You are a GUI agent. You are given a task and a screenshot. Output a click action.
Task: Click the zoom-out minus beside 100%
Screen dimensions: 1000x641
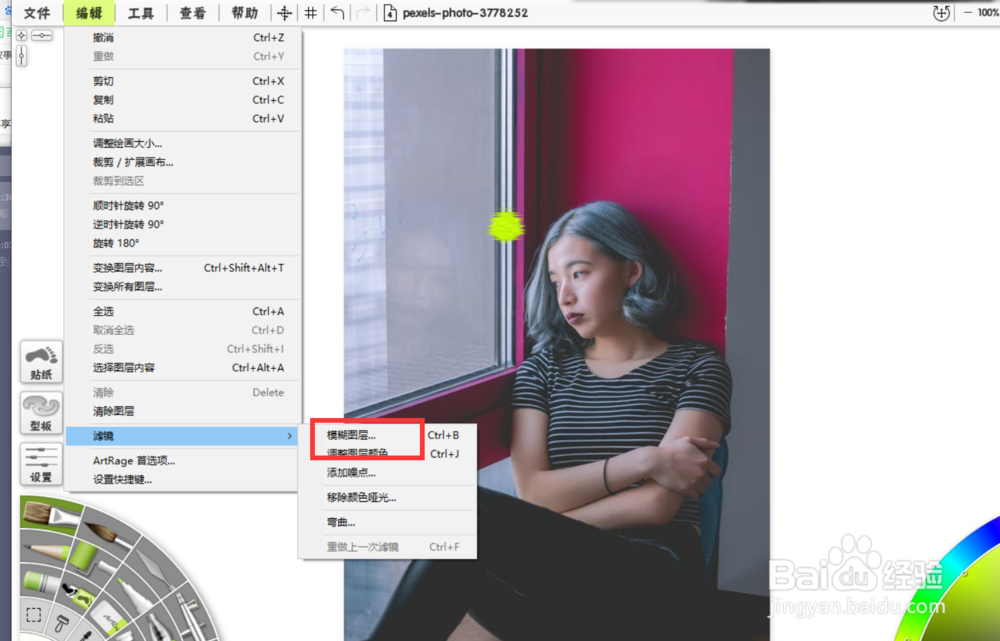coord(967,13)
